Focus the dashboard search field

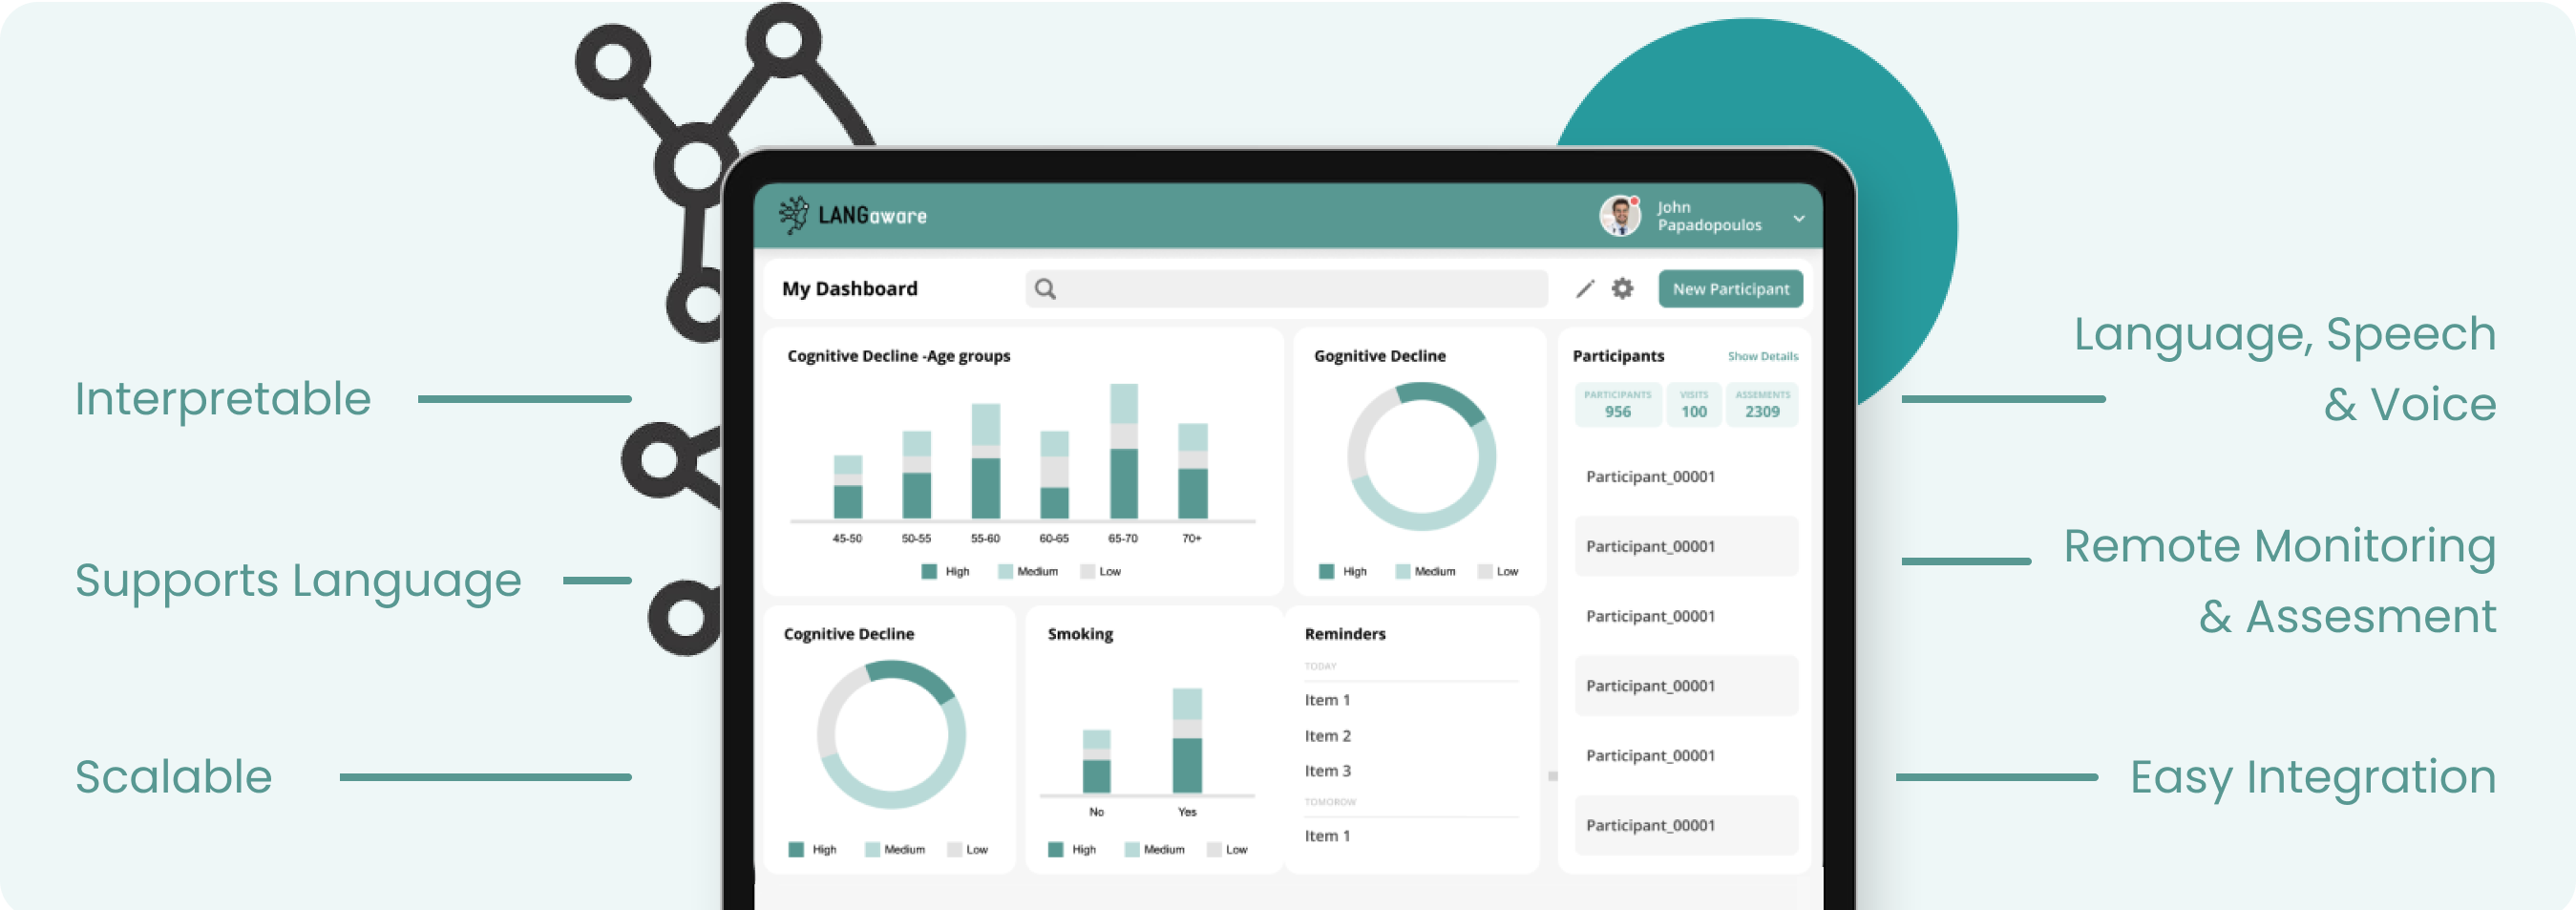click(x=1286, y=289)
